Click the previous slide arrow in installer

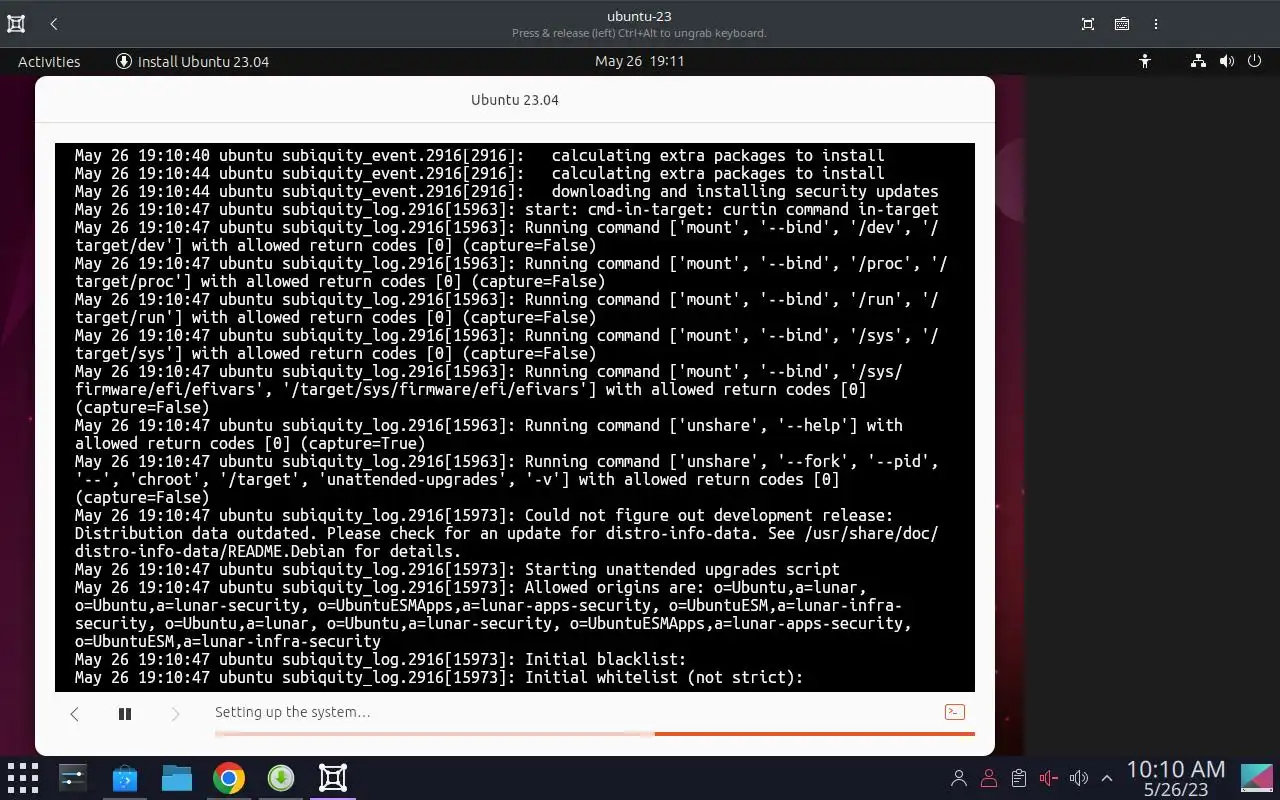pyautogui.click(x=74, y=714)
